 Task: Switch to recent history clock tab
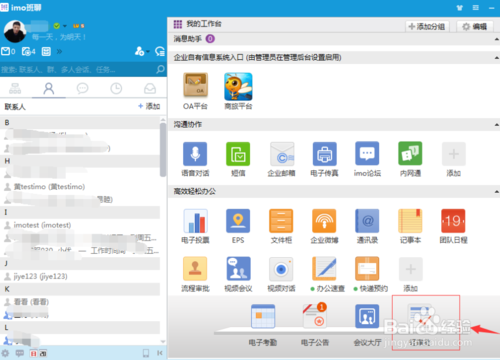(x=116, y=88)
